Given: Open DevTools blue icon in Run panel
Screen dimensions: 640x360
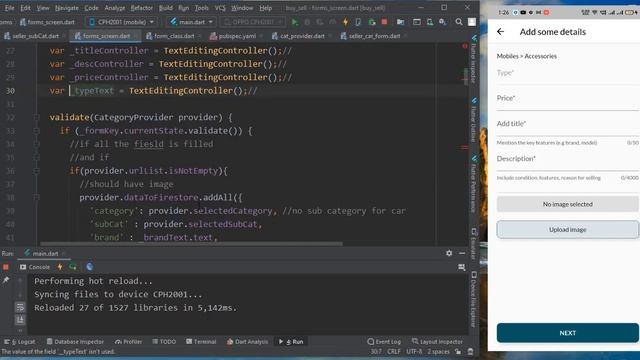Looking at the screenshot, I should pyautogui.click(x=89, y=267).
